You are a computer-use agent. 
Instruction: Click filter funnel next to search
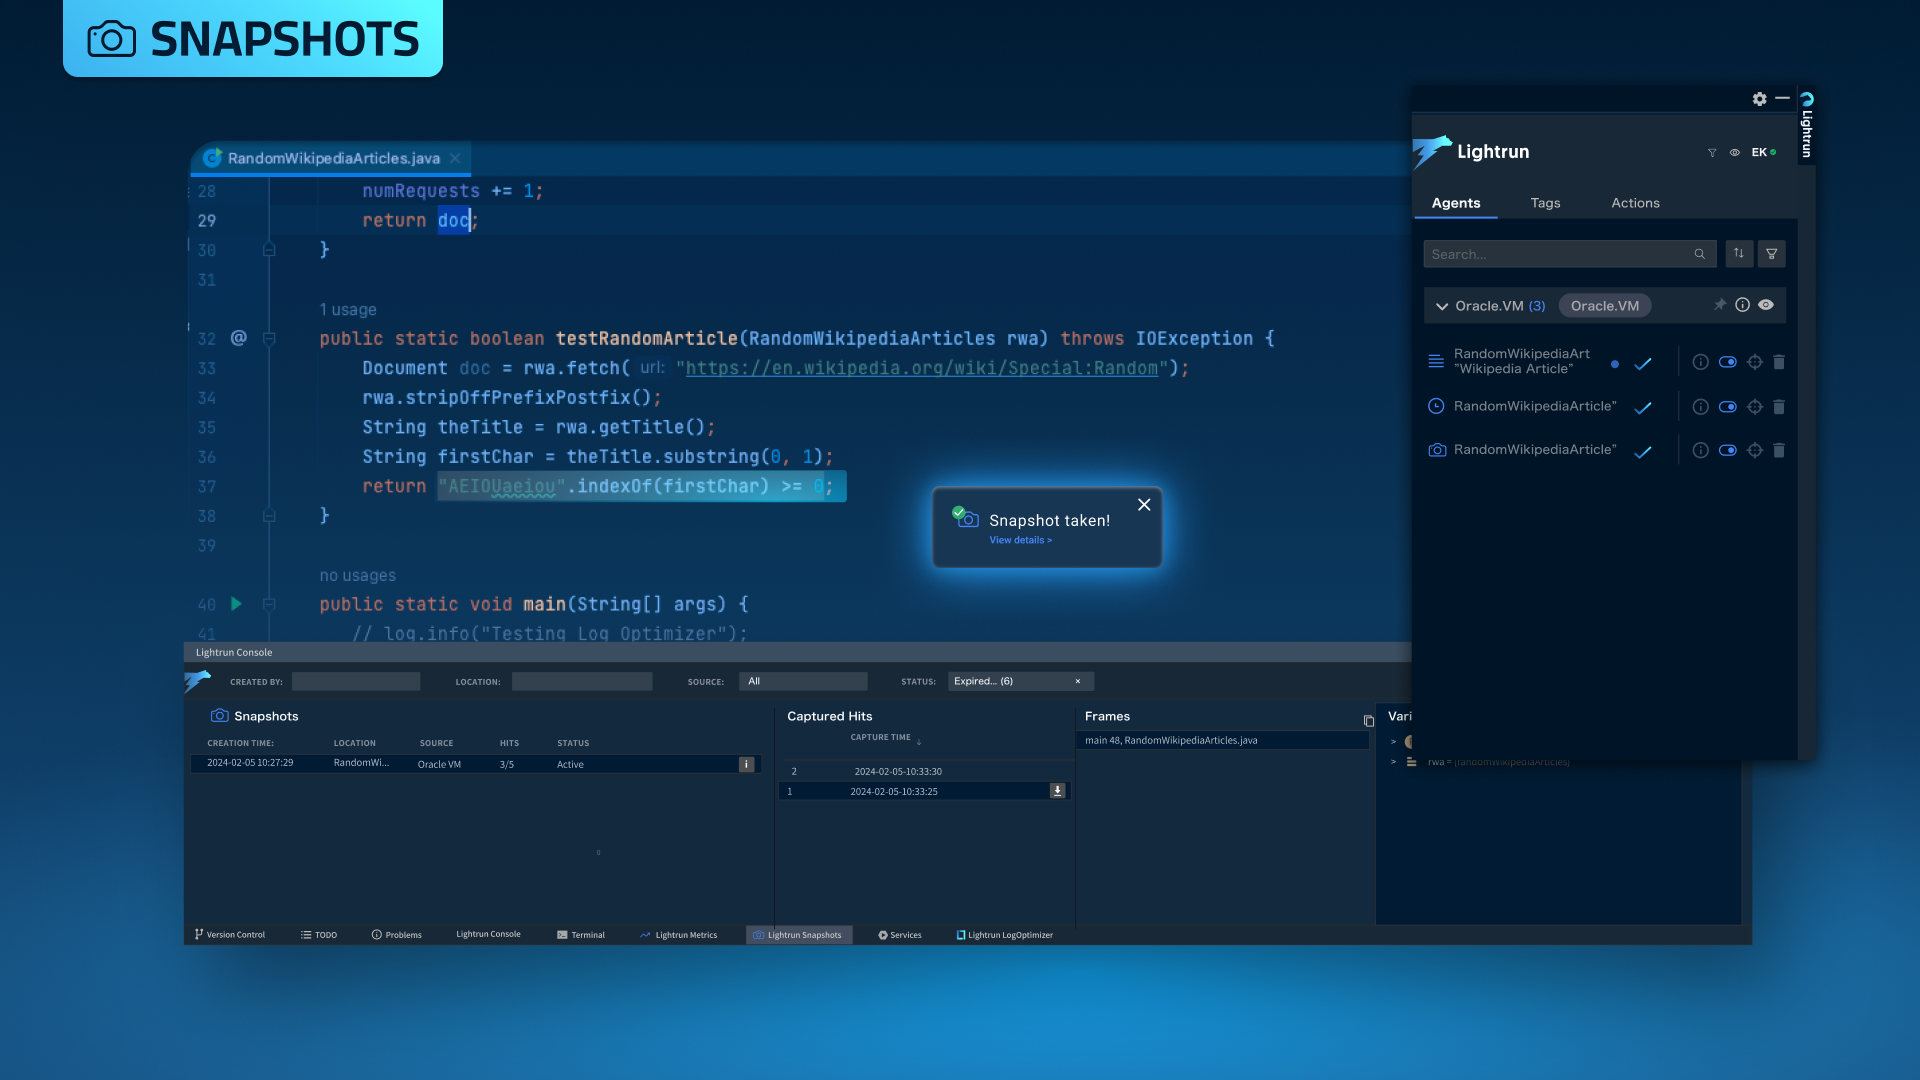pos(1771,254)
